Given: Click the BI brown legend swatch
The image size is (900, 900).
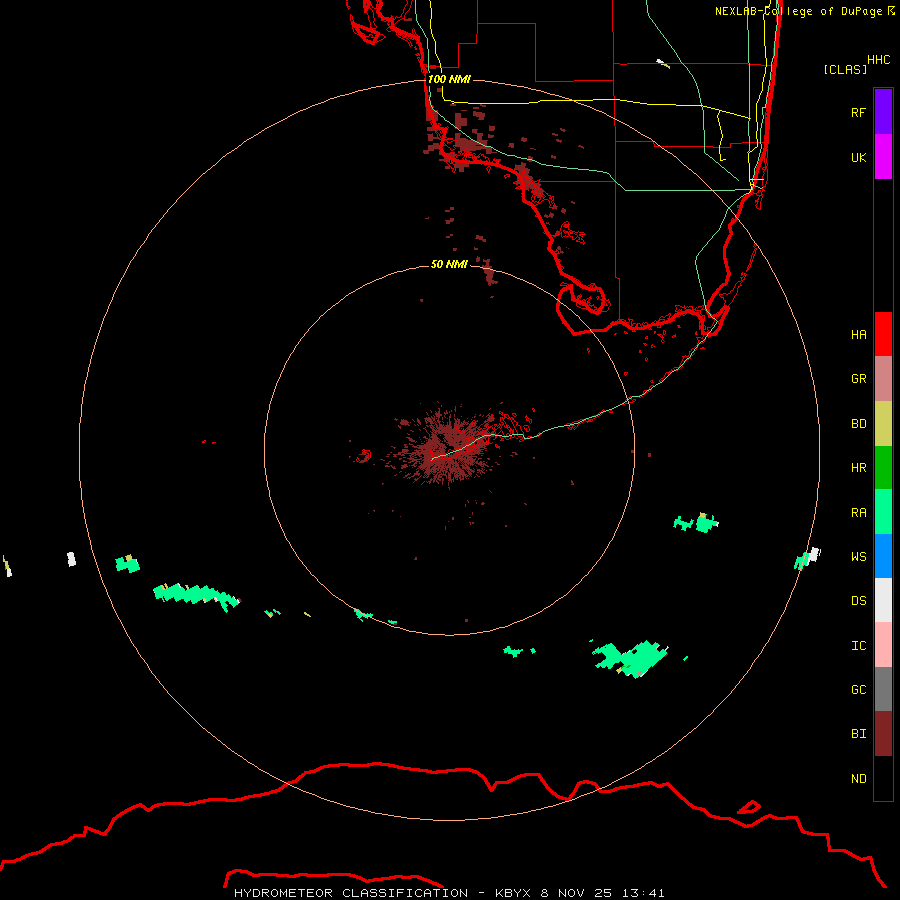Looking at the screenshot, I should pyautogui.click(x=883, y=734).
